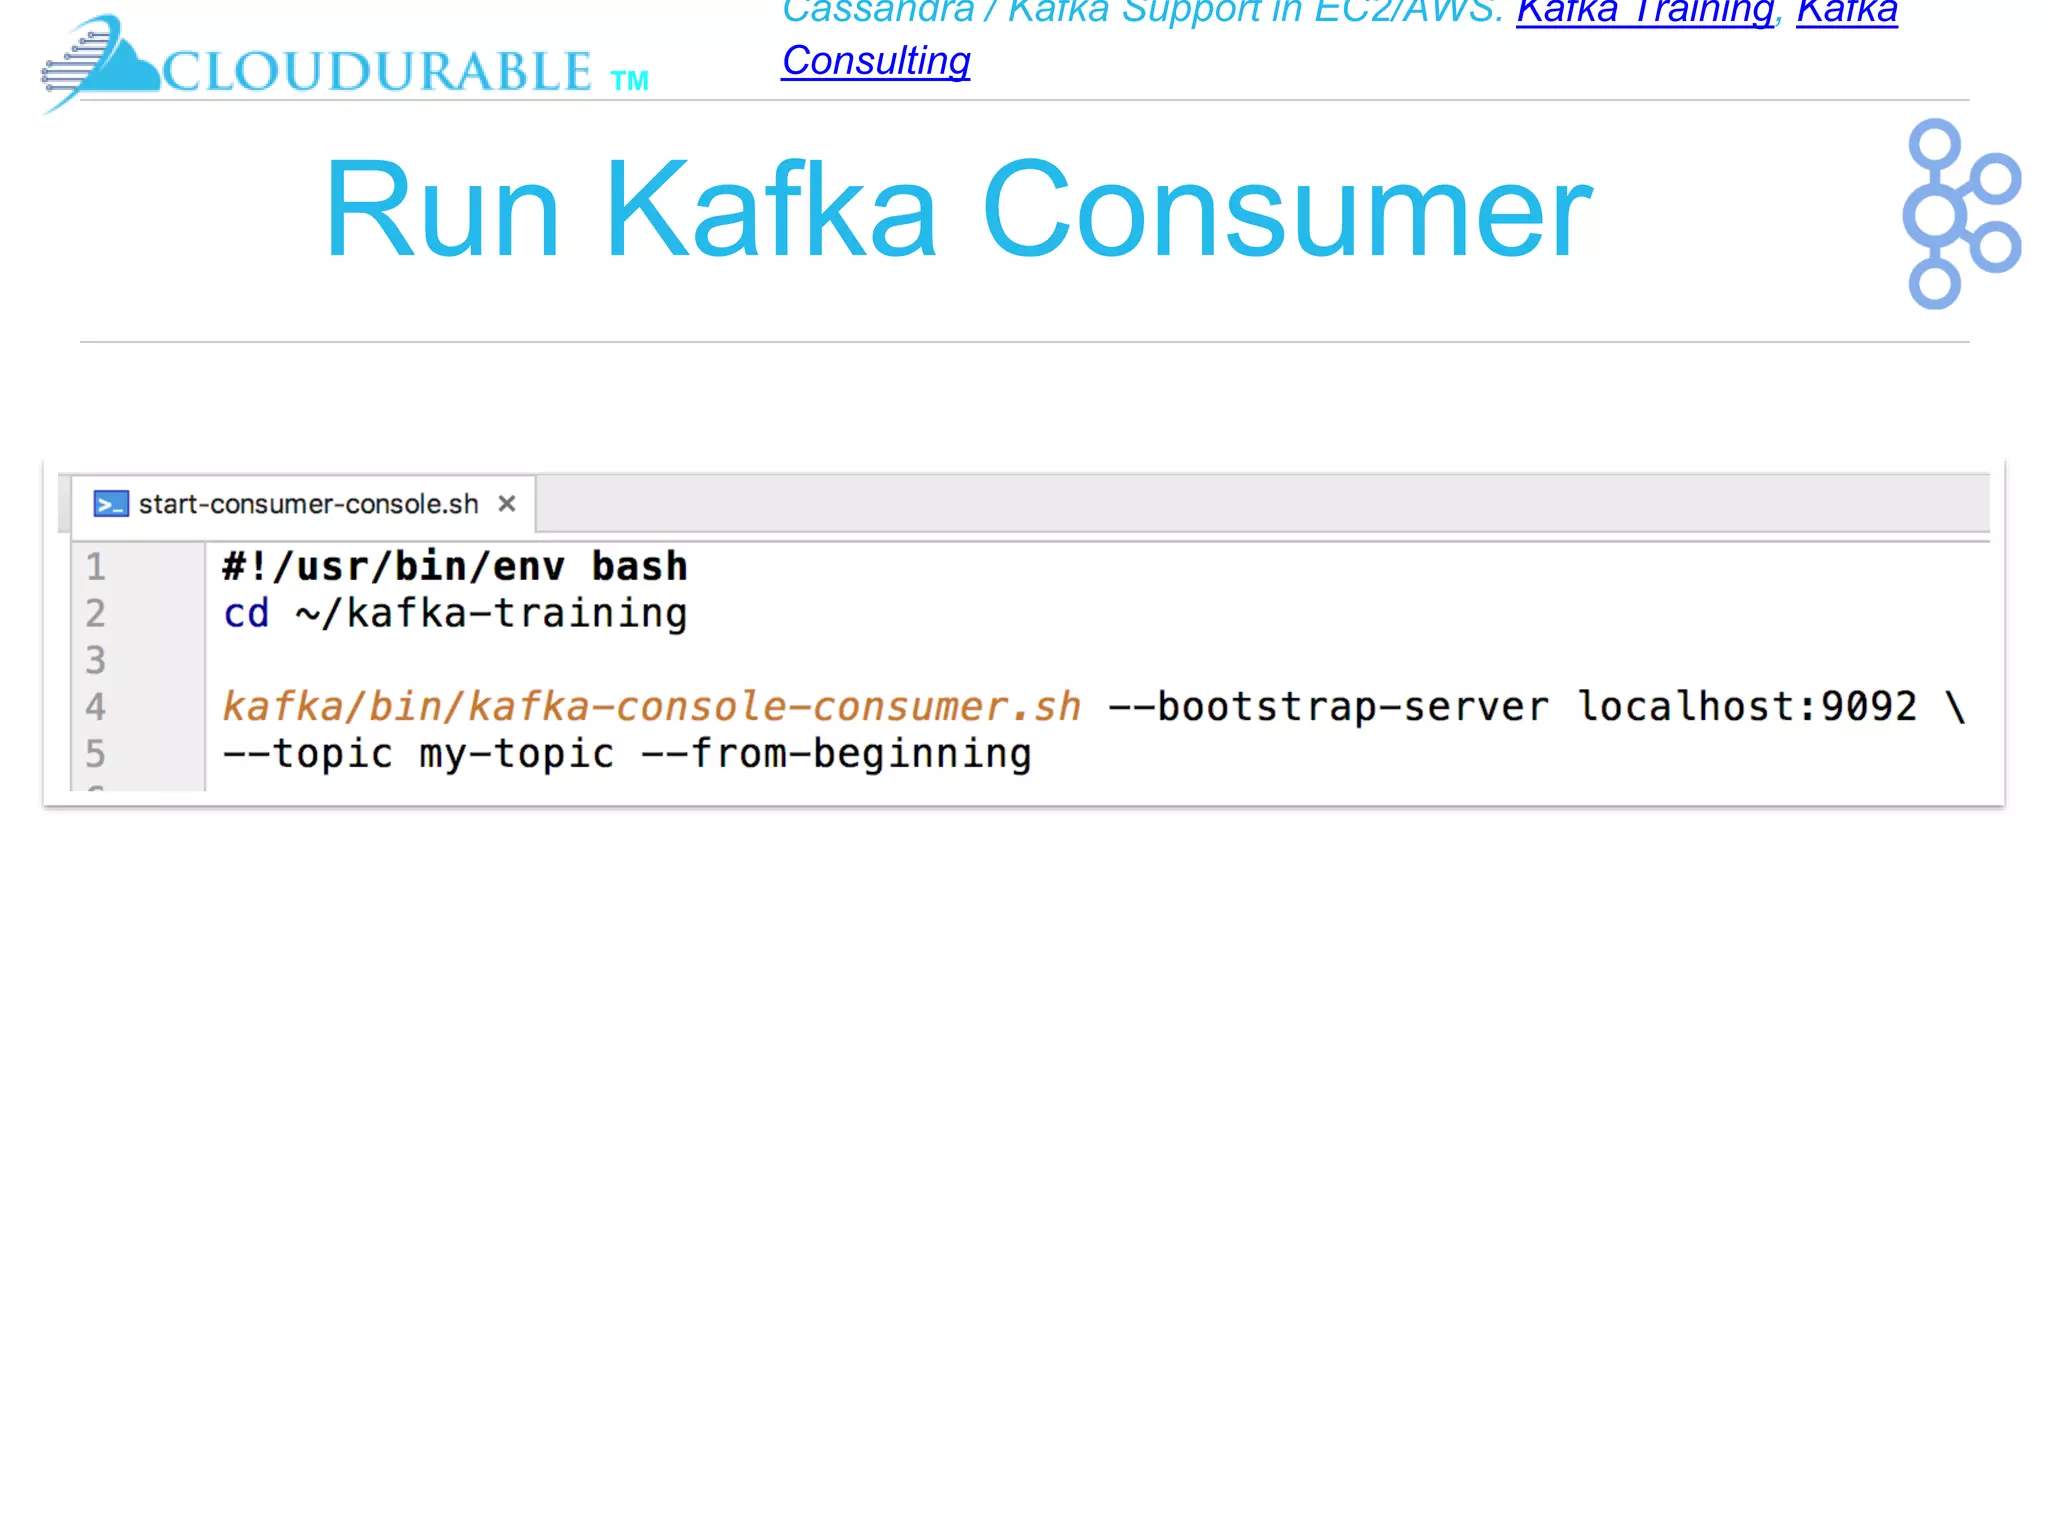
Task: Click the --bootstrap-server localhost:9092 argument
Action: click(x=1511, y=707)
